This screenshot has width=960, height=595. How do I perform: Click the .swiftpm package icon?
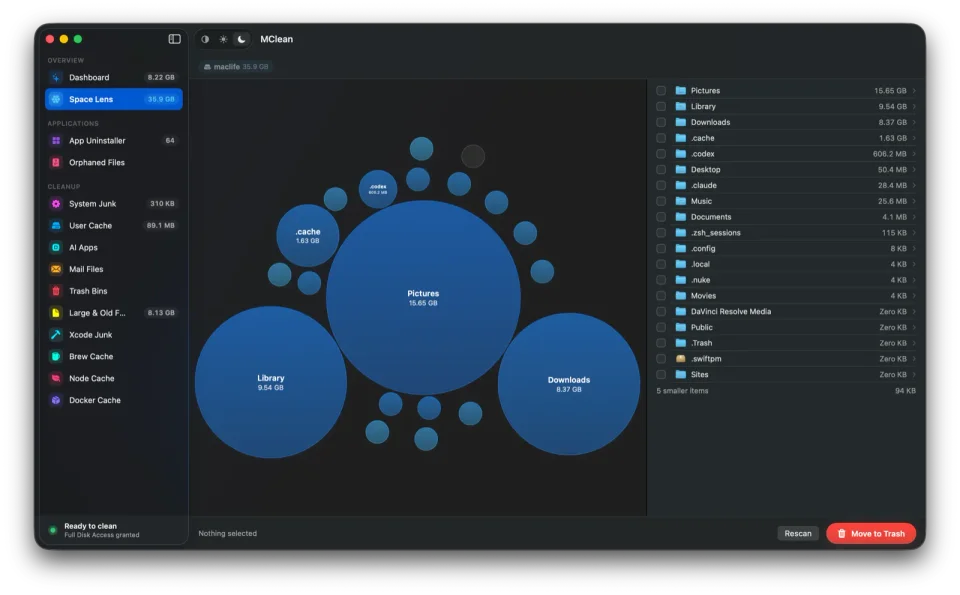[680, 359]
